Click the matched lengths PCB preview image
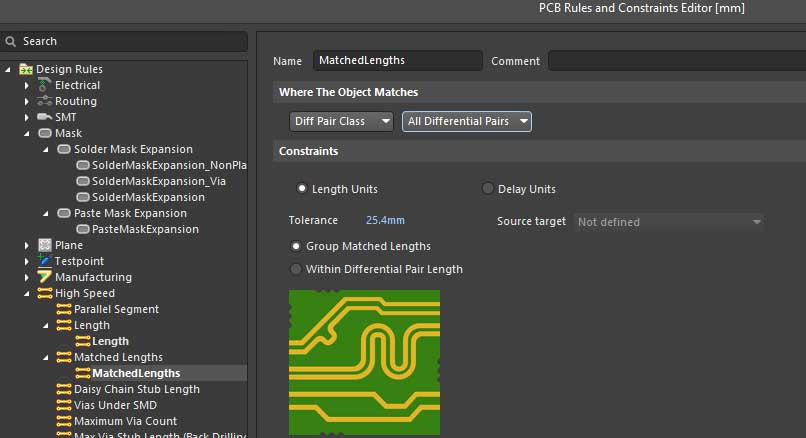 pos(364,361)
